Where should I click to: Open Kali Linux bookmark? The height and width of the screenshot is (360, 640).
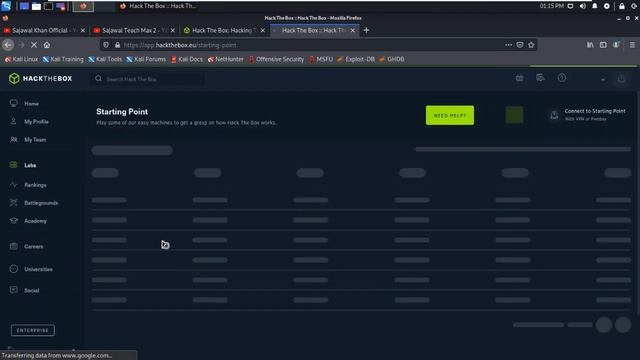[x=21, y=59]
